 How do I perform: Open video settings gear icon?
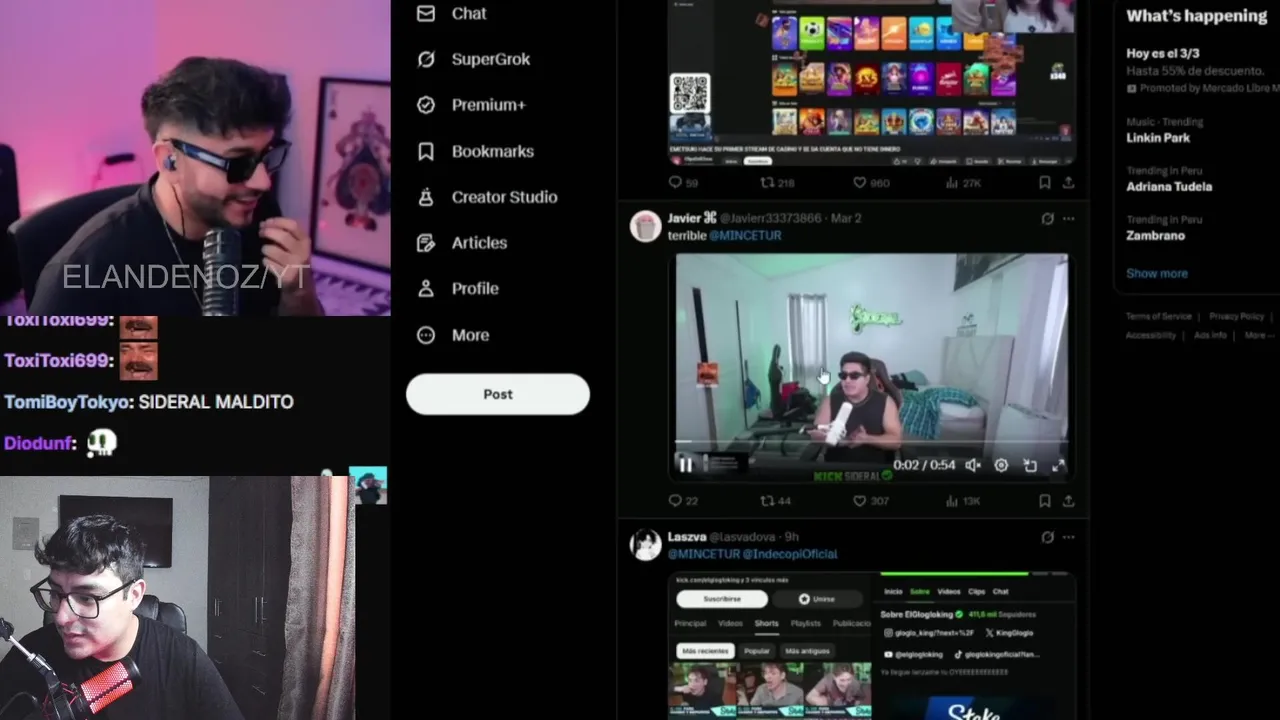[x=1001, y=465]
